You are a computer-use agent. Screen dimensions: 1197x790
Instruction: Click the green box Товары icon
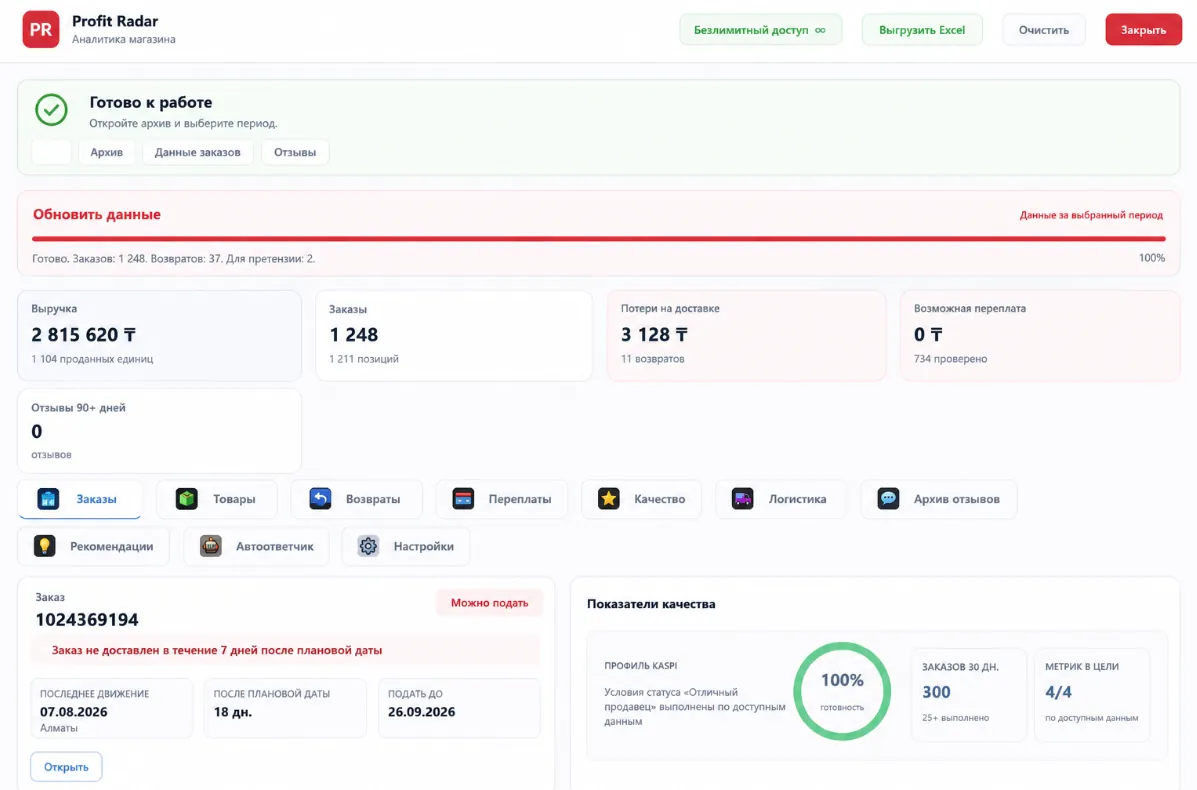pos(186,499)
